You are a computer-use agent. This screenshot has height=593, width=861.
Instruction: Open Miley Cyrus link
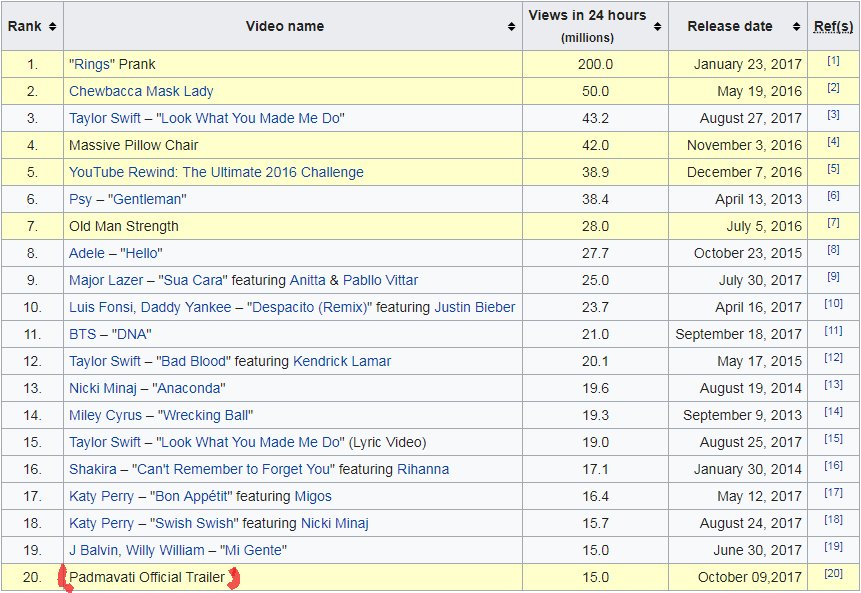click(105, 415)
